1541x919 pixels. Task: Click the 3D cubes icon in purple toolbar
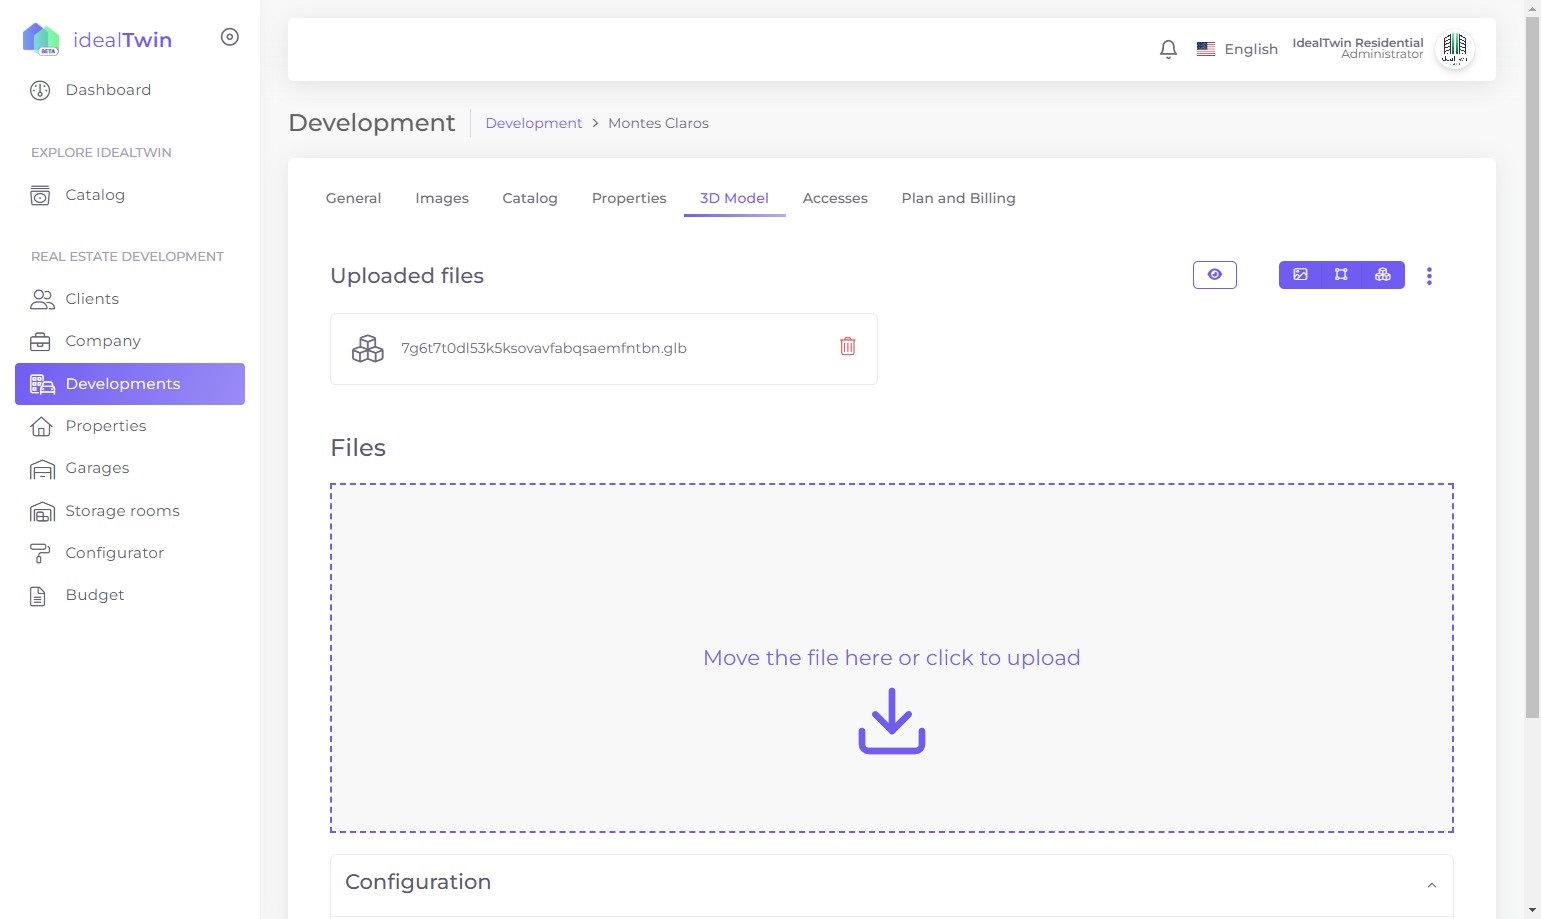pyautogui.click(x=1383, y=275)
